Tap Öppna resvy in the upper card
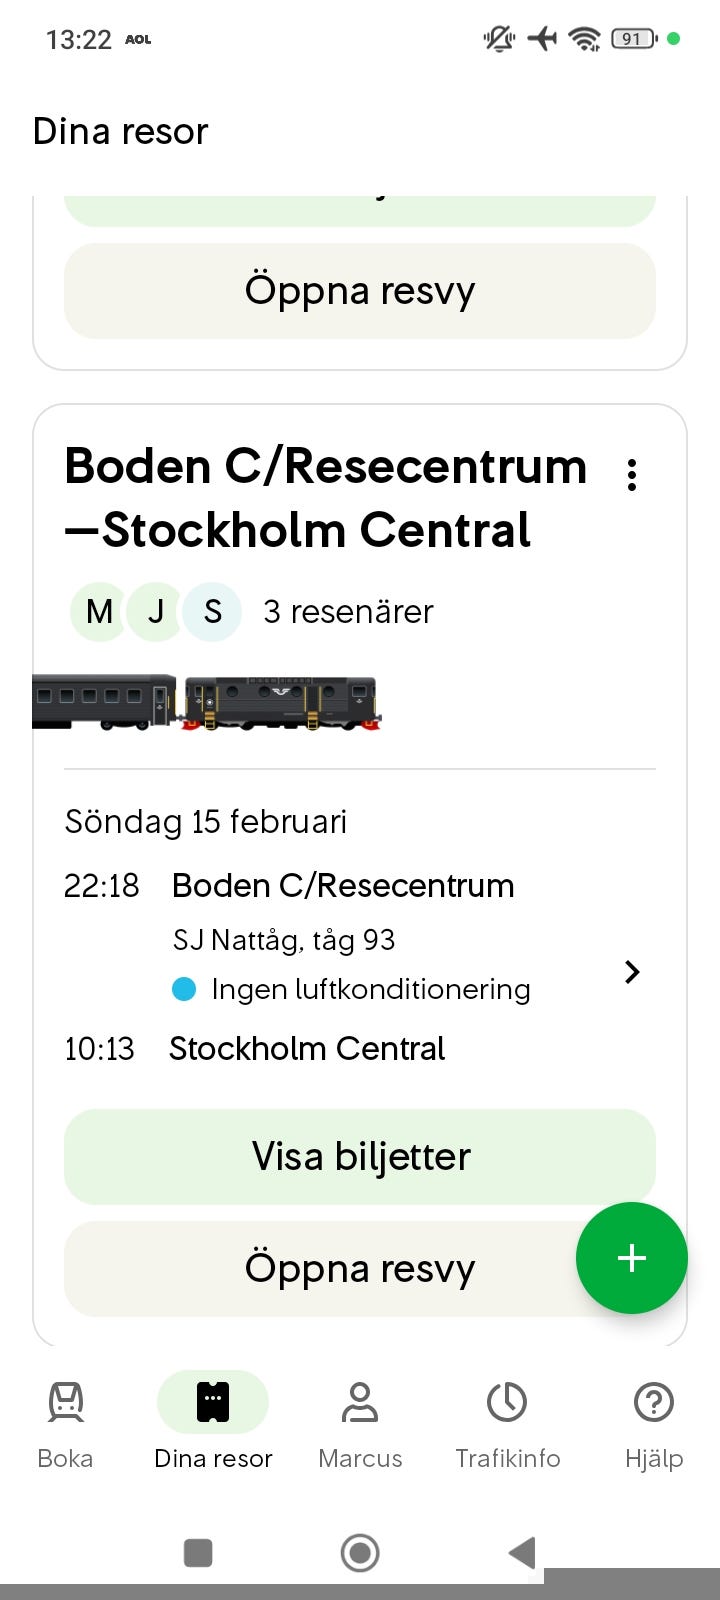The height and width of the screenshot is (1600, 720). click(x=360, y=291)
